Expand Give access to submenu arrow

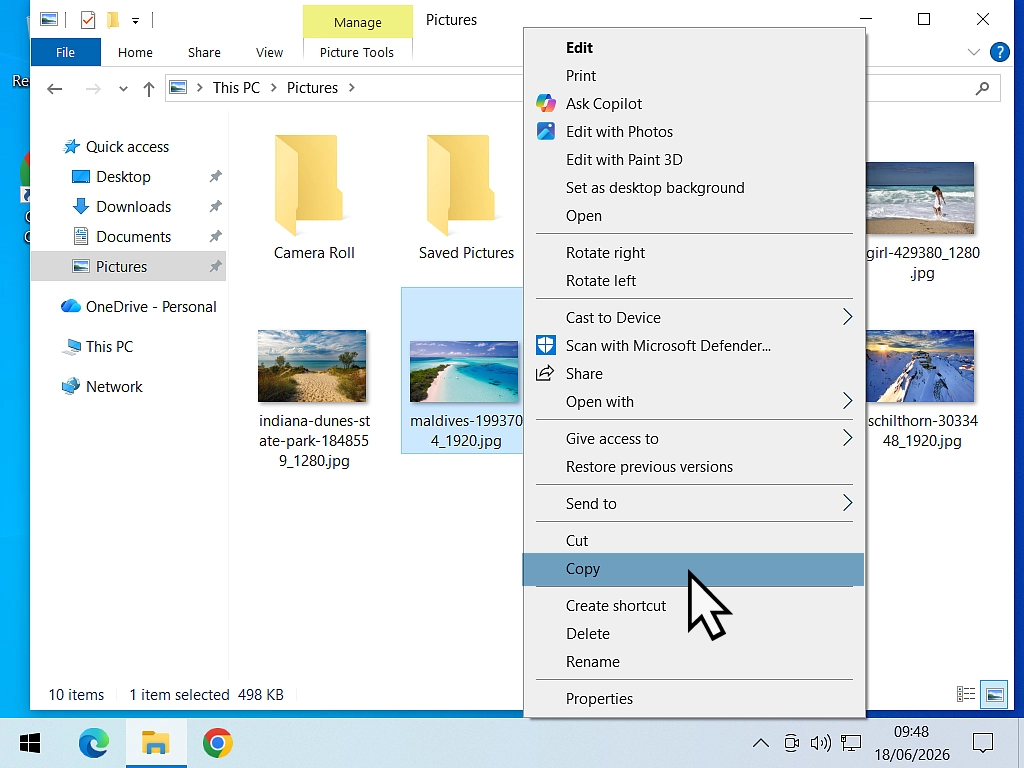[847, 438]
